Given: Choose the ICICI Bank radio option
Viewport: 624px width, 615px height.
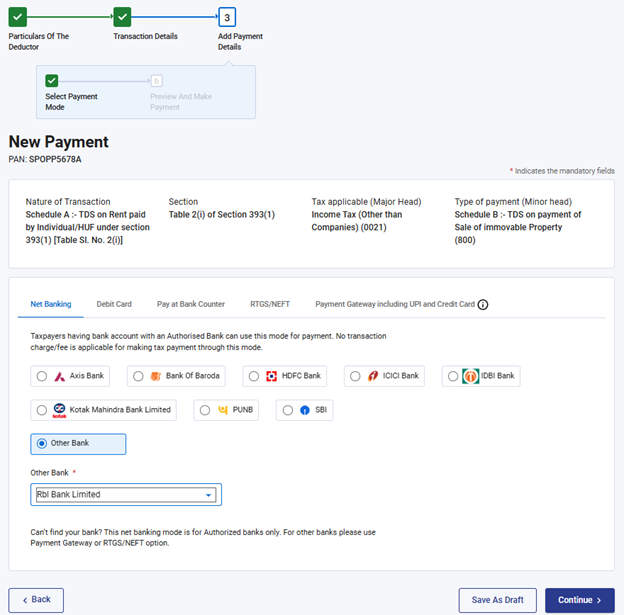Looking at the screenshot, I should [357, 376].
